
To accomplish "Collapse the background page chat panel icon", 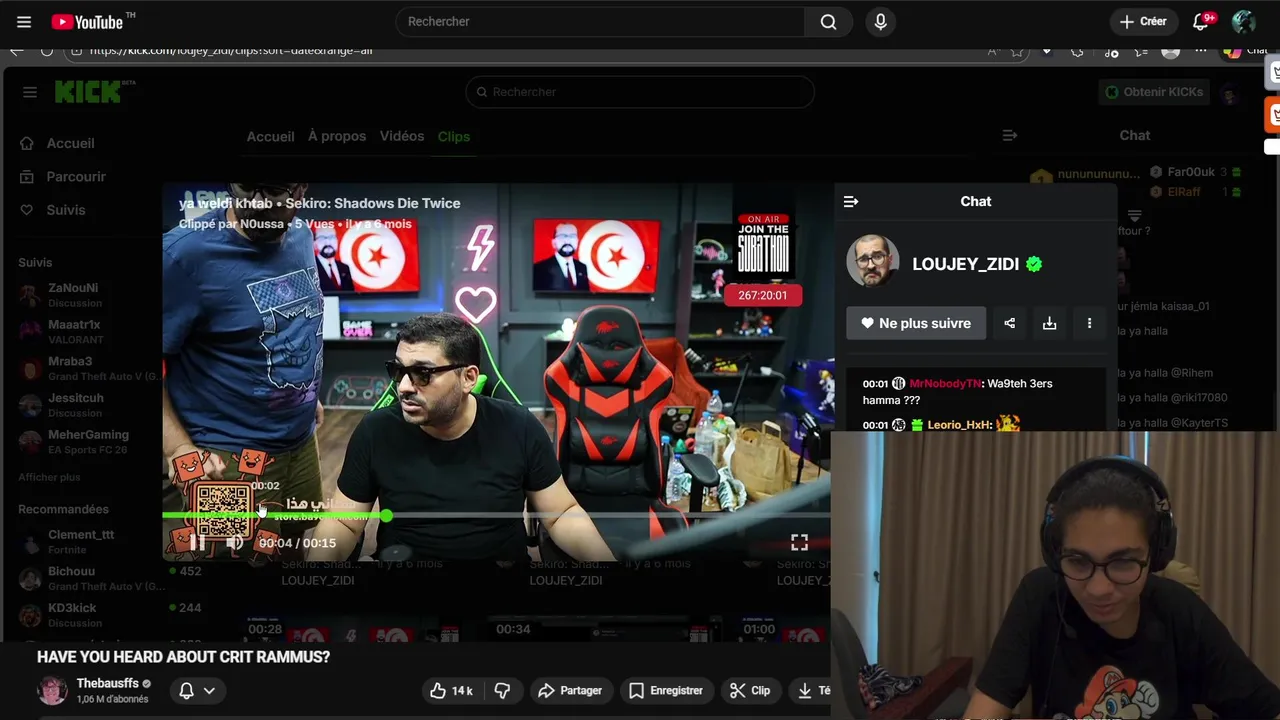I will (1010, 135).
